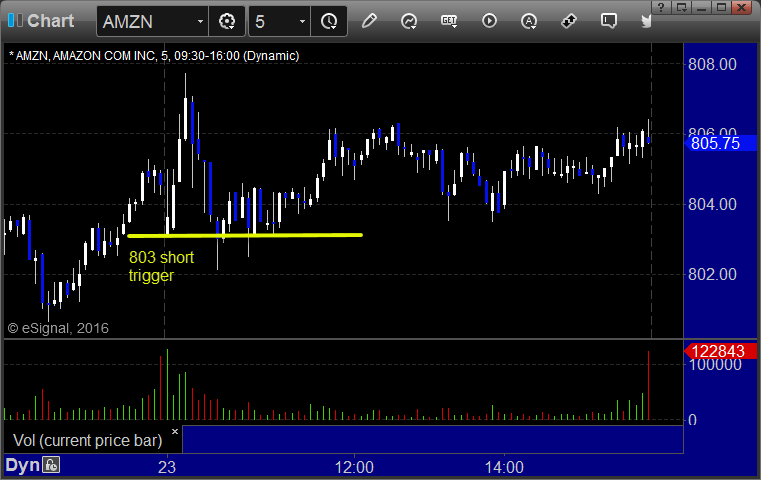761x480 pixels.
Task: Click the Chart window link icon
Action: click(x=16, y=20)
